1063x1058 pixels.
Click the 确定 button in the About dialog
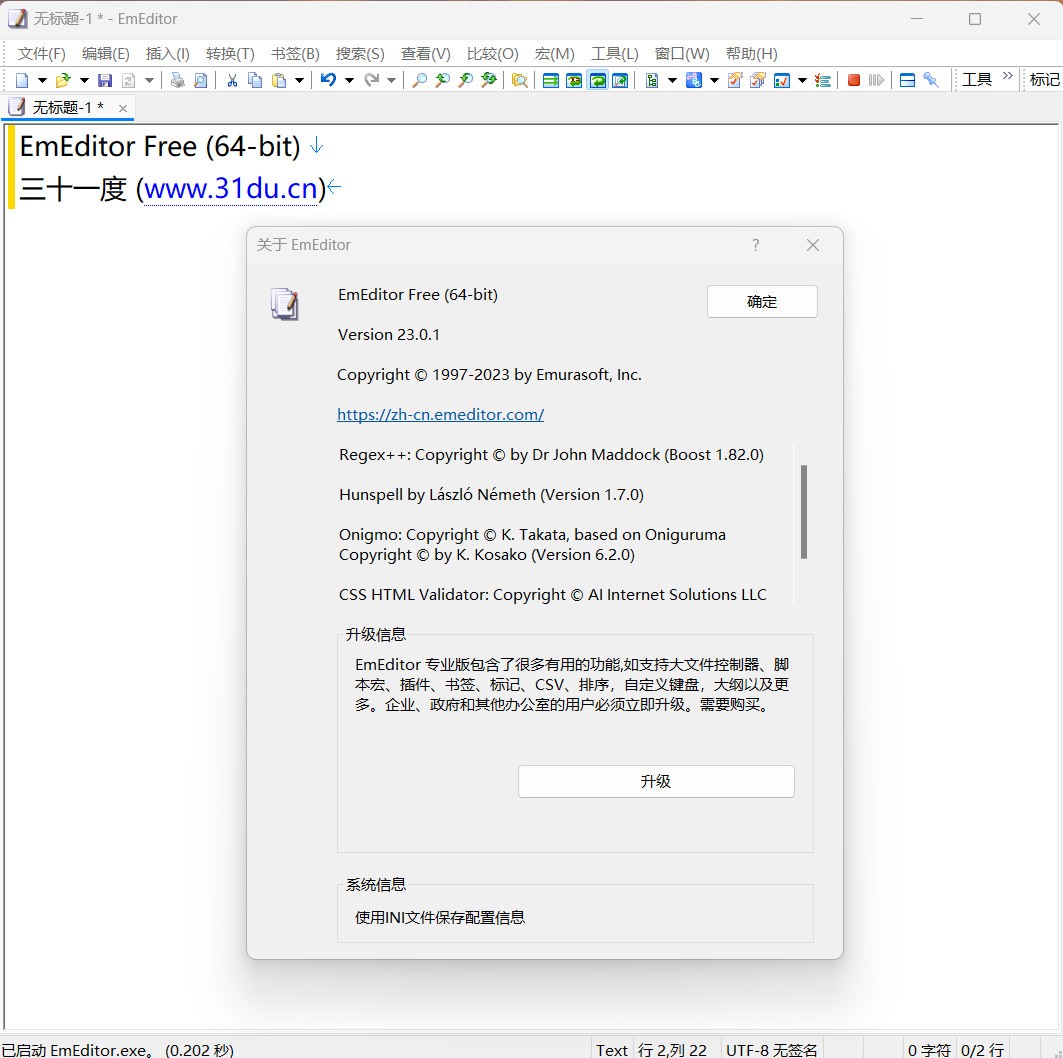[x=762, y=302]
